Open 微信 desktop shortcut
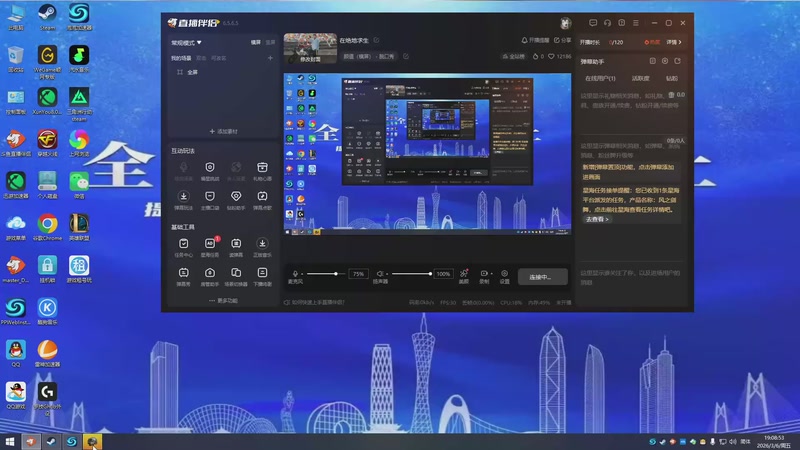Image resolution: width=800 pixels, height=450 pixels. click(x=79, y=185)
